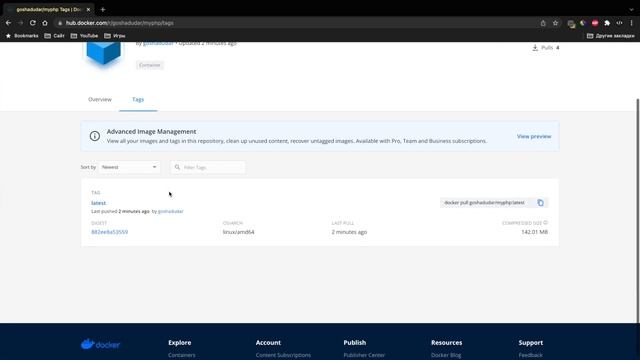Click the page vertical scrollbar
The width and height of the screenshot is (640, 360).
(638, 210)
